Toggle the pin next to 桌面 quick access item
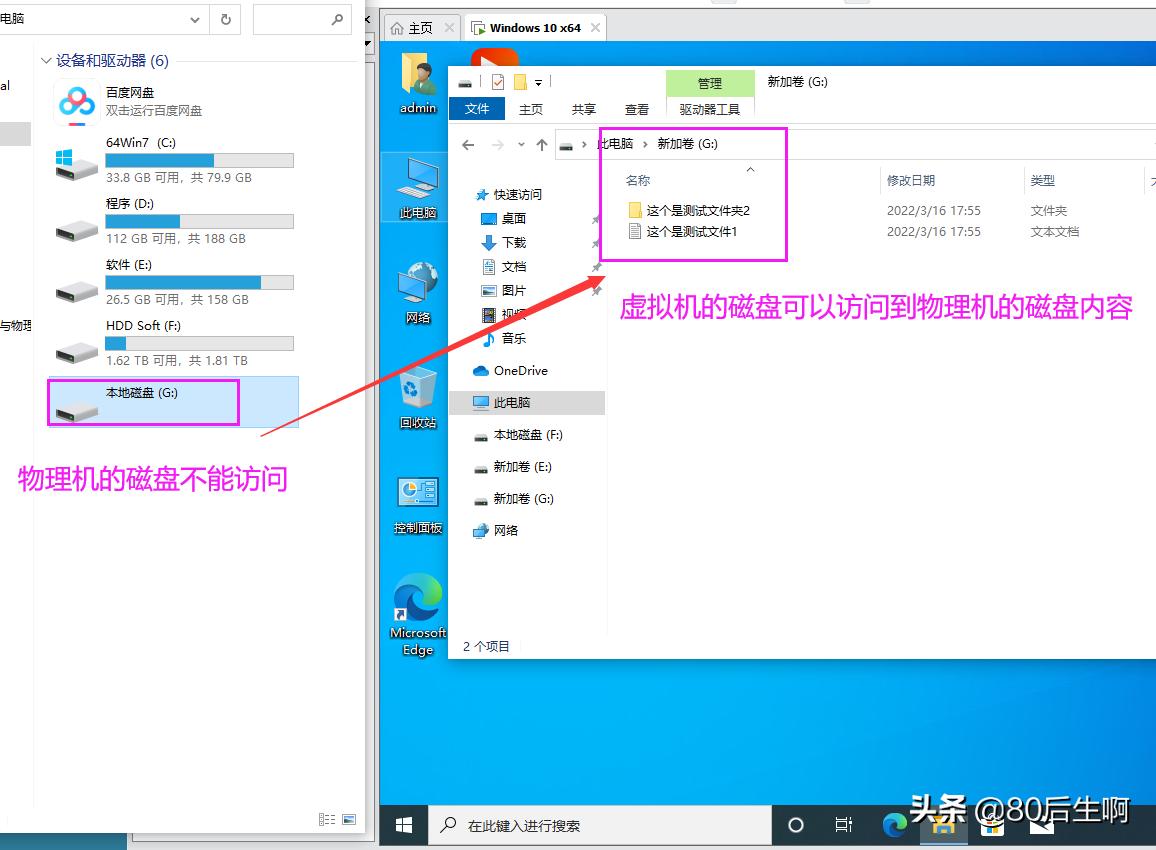 click(x=596, y=218)
